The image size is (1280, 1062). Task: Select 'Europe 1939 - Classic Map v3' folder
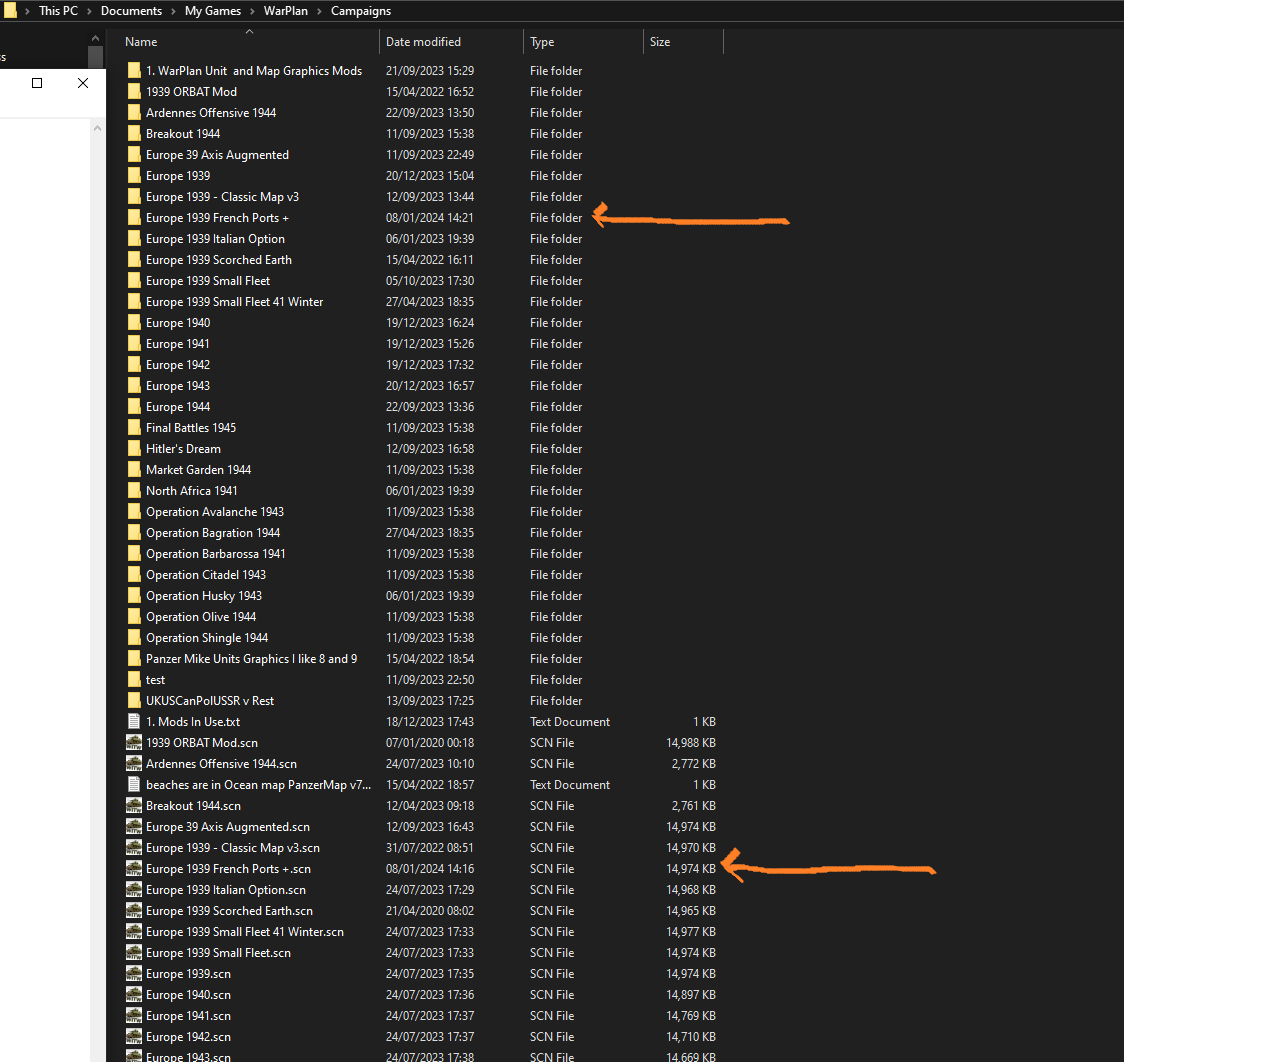222,196
